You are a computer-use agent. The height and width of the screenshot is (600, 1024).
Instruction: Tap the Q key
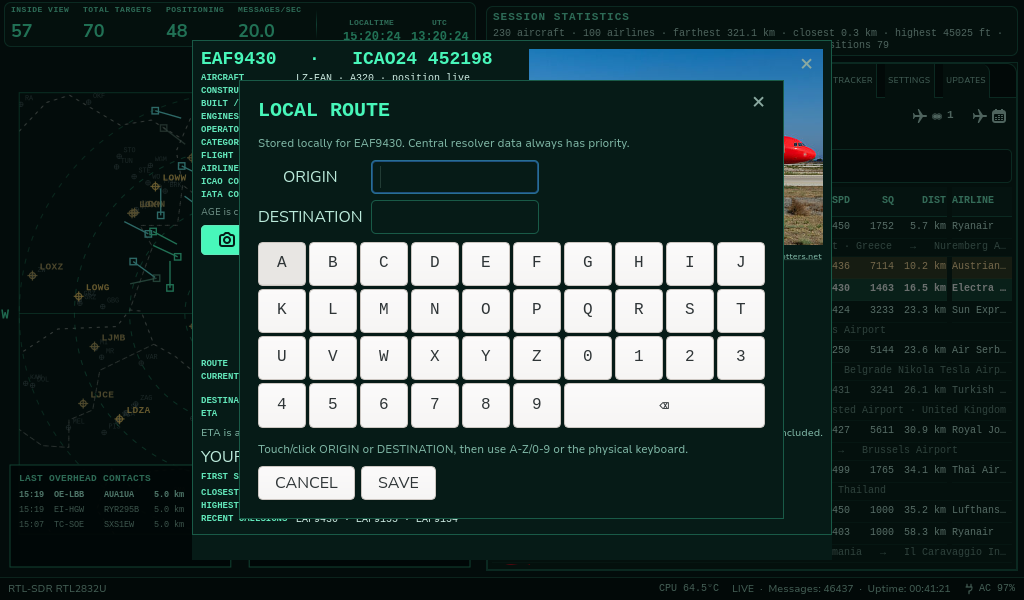(588, 311)
